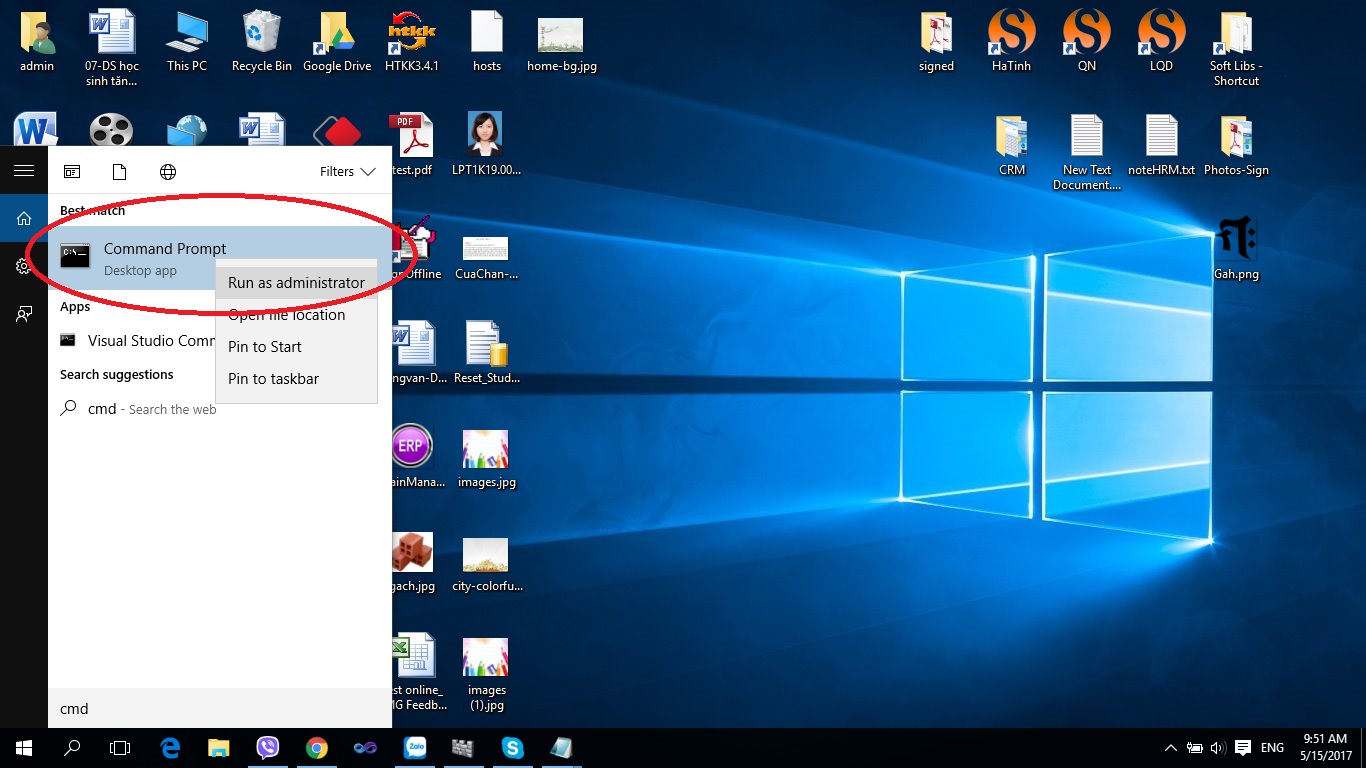Choose Pin to Start option
This screenshot has width=1366, height=768.
pyautogui.click(x=265, y=347)
